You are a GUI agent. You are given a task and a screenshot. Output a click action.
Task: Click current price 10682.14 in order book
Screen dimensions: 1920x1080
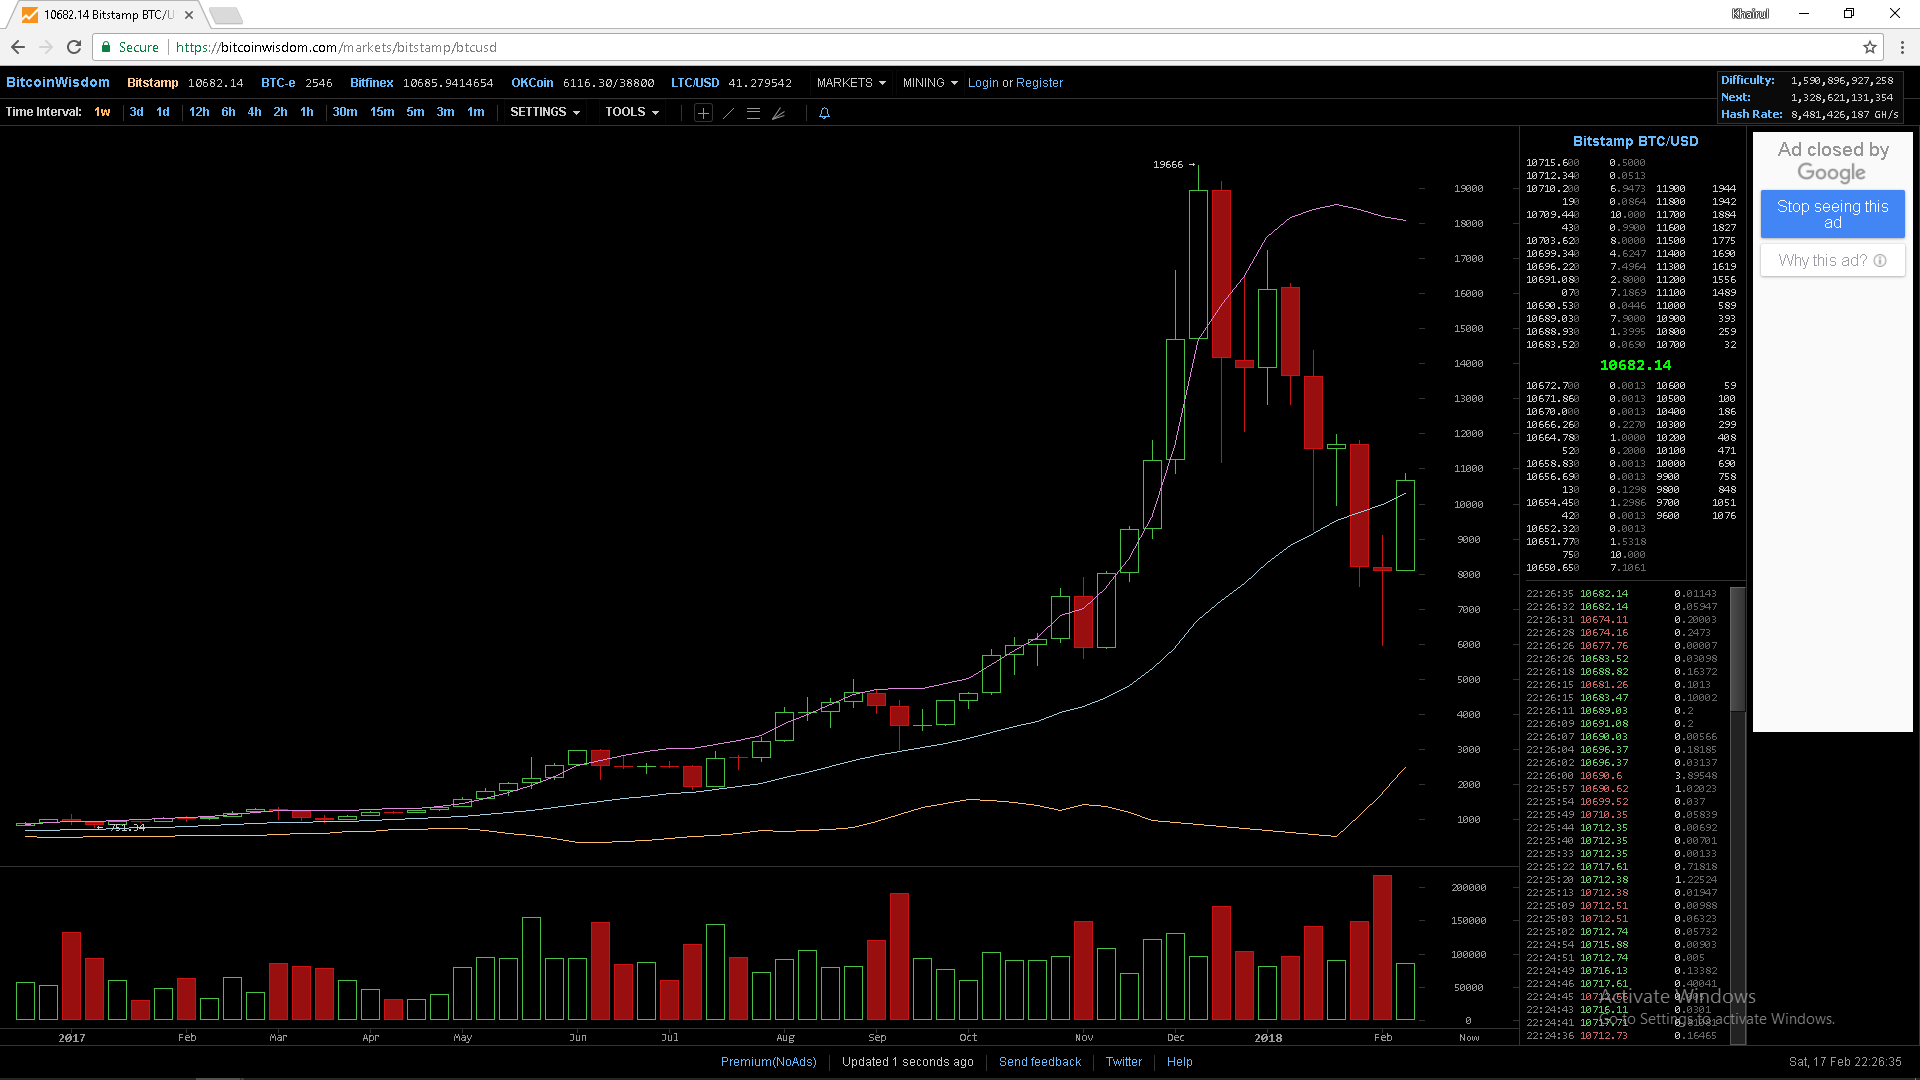(1635, 366)
